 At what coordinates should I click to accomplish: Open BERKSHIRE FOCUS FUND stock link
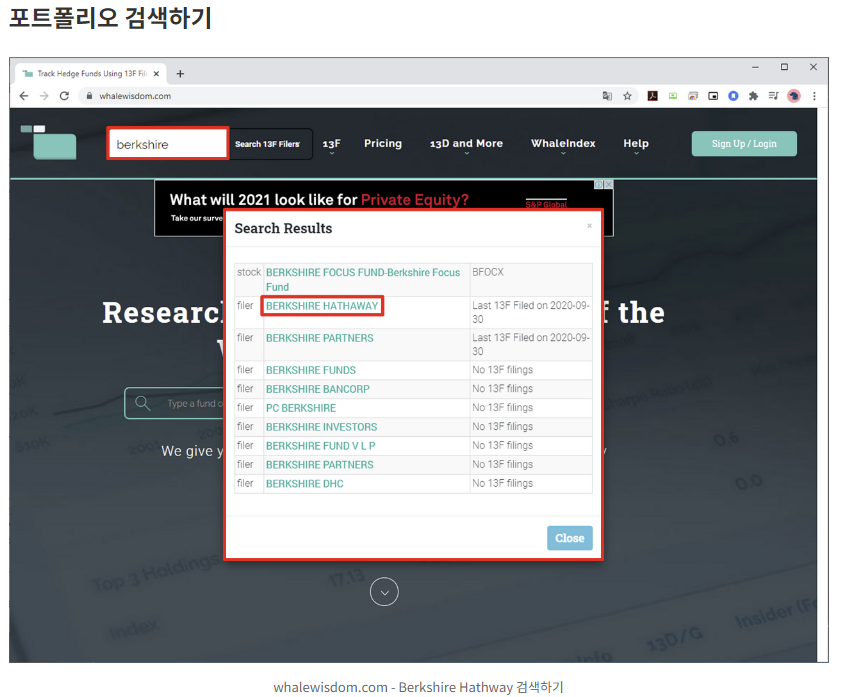click(x=363, y=280)
